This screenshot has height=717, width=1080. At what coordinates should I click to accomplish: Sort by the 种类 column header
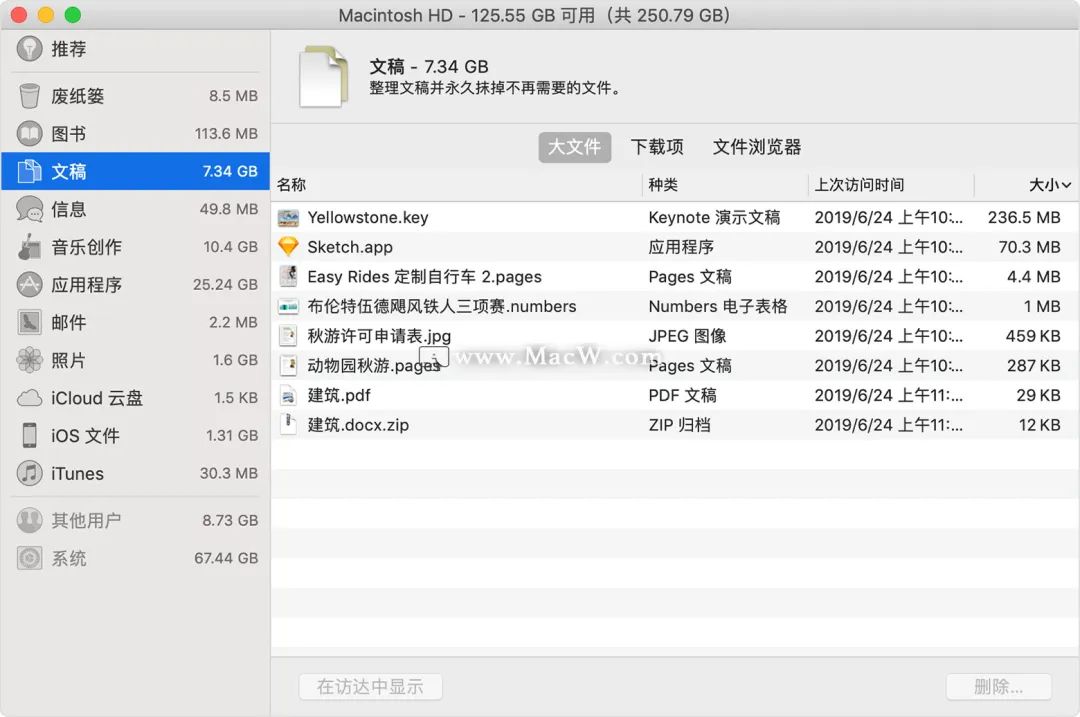click(x=663, y=185)
